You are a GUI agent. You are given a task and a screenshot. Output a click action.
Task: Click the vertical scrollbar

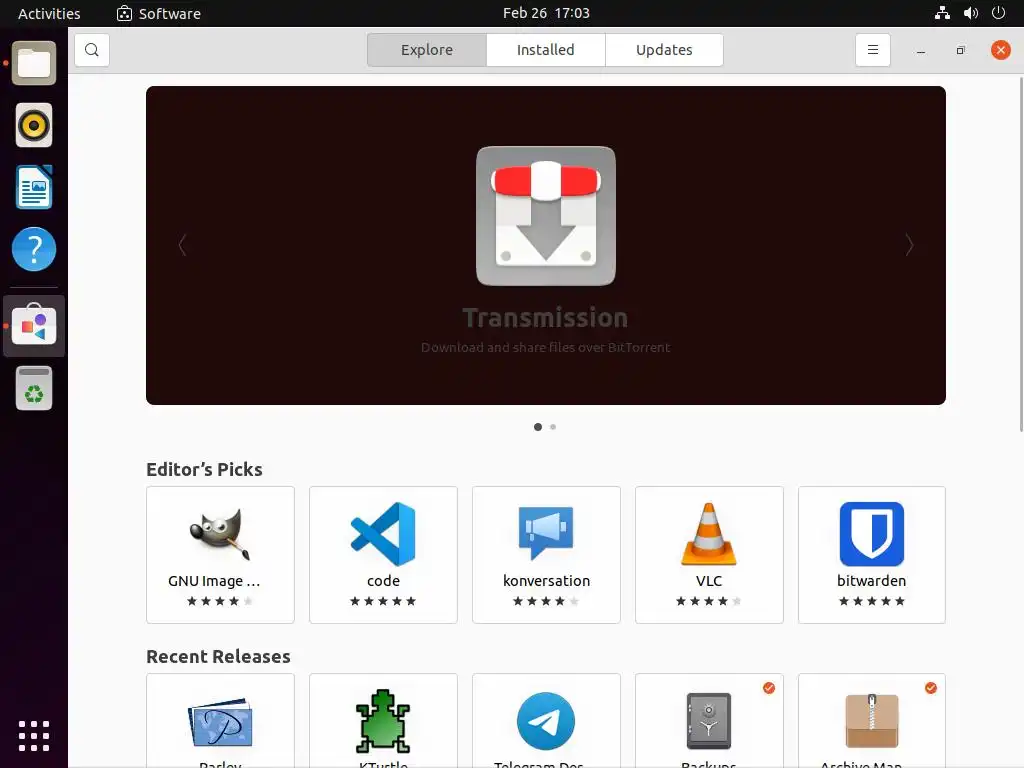click(x=1021, y=255)
